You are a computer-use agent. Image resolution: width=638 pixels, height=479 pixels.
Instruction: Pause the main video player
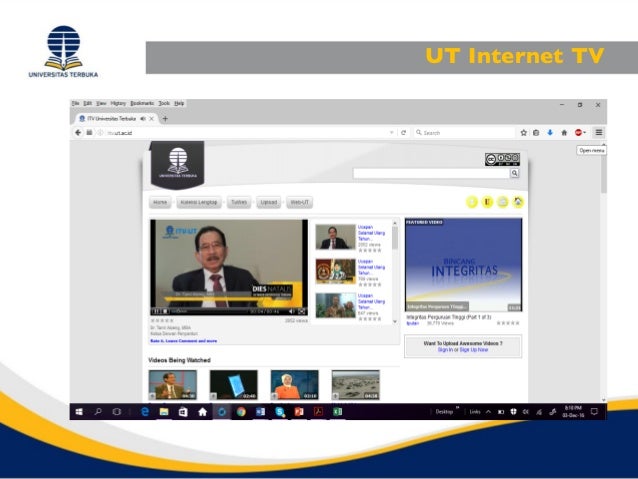click(x=156, y=311)
